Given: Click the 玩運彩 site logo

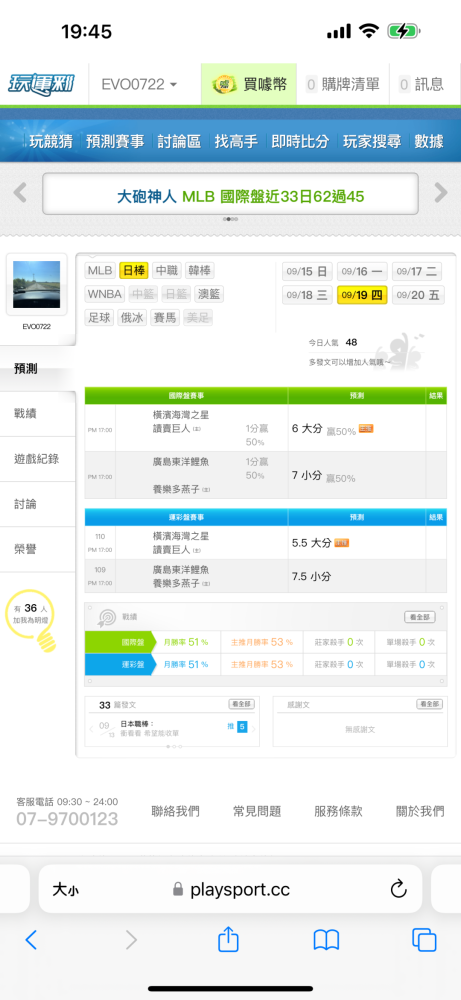Looking at the screenshot, I should (41, 84).
